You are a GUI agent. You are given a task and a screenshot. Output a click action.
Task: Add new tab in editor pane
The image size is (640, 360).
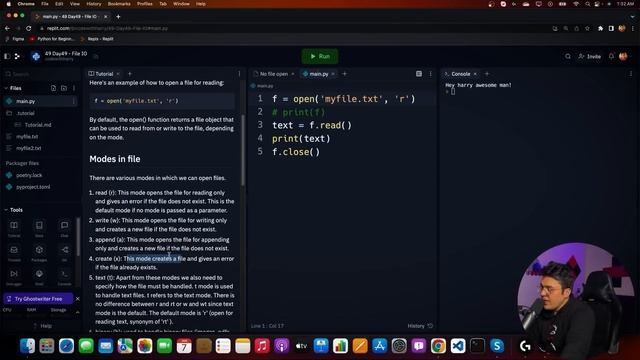[344, 74]
